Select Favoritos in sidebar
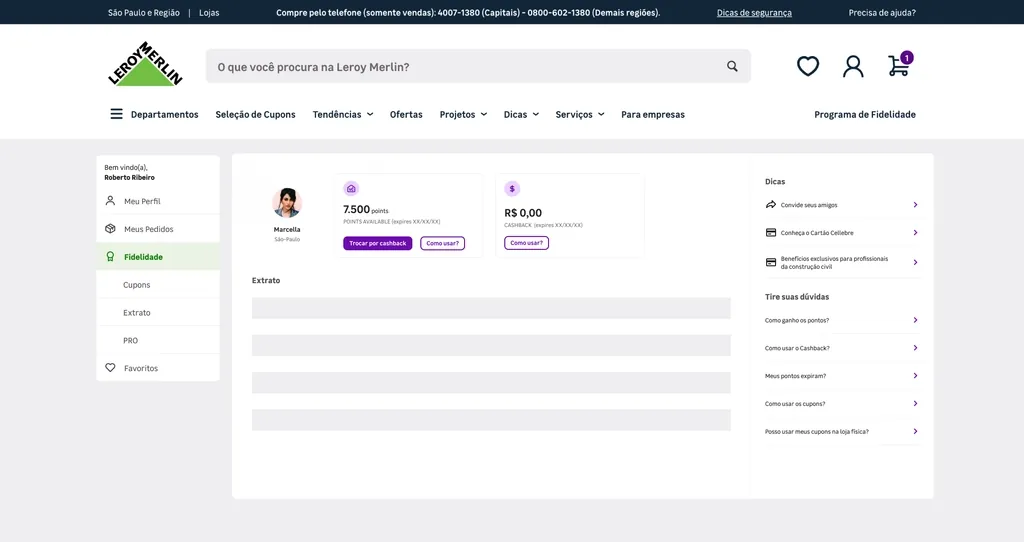 (158, 368)
